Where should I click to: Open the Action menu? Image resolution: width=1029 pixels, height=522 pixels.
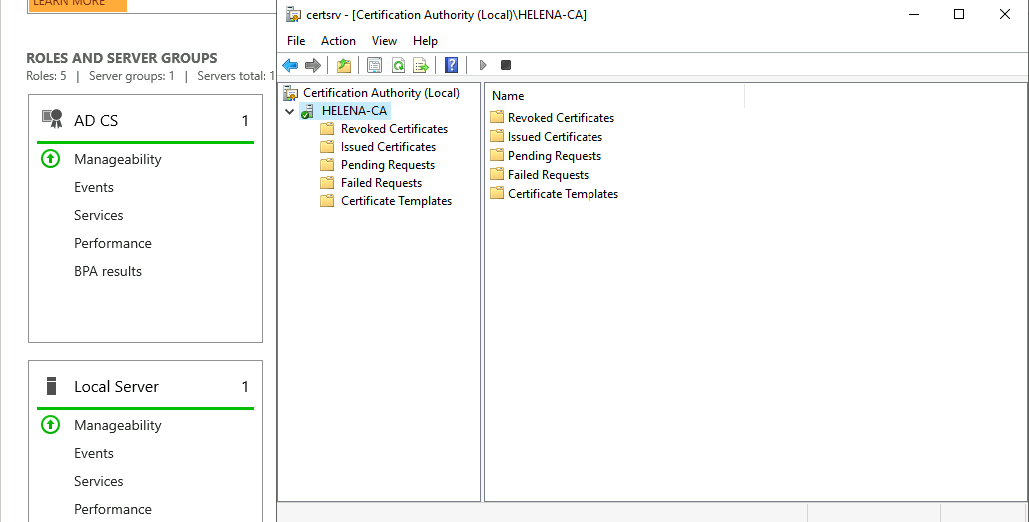click(x=338, y=41)
